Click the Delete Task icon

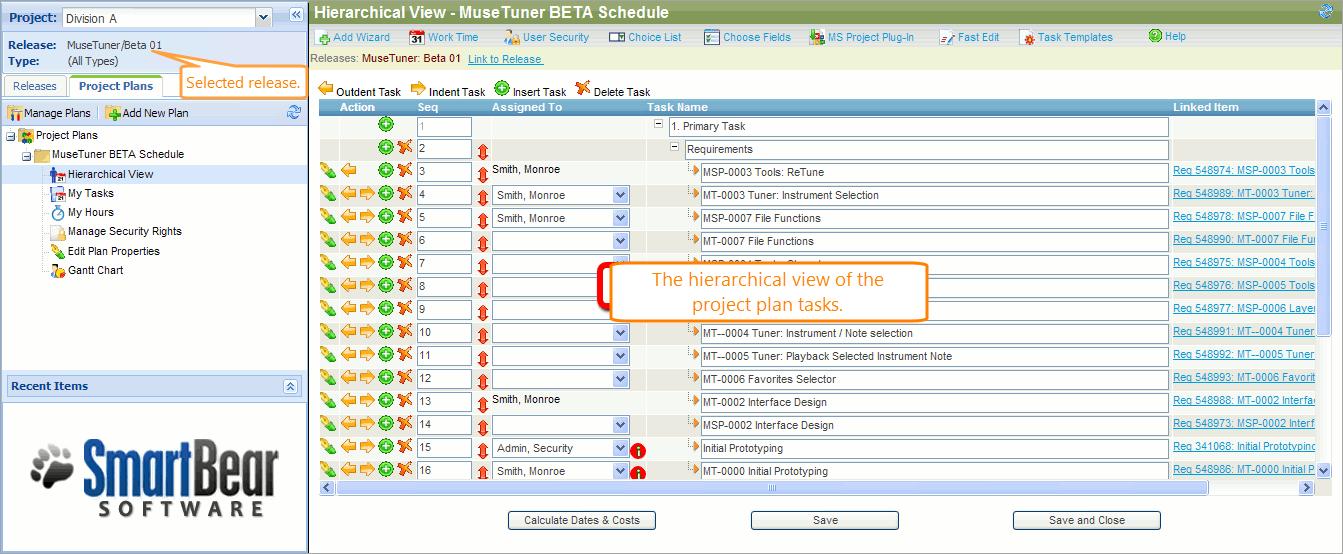(583, 89)
